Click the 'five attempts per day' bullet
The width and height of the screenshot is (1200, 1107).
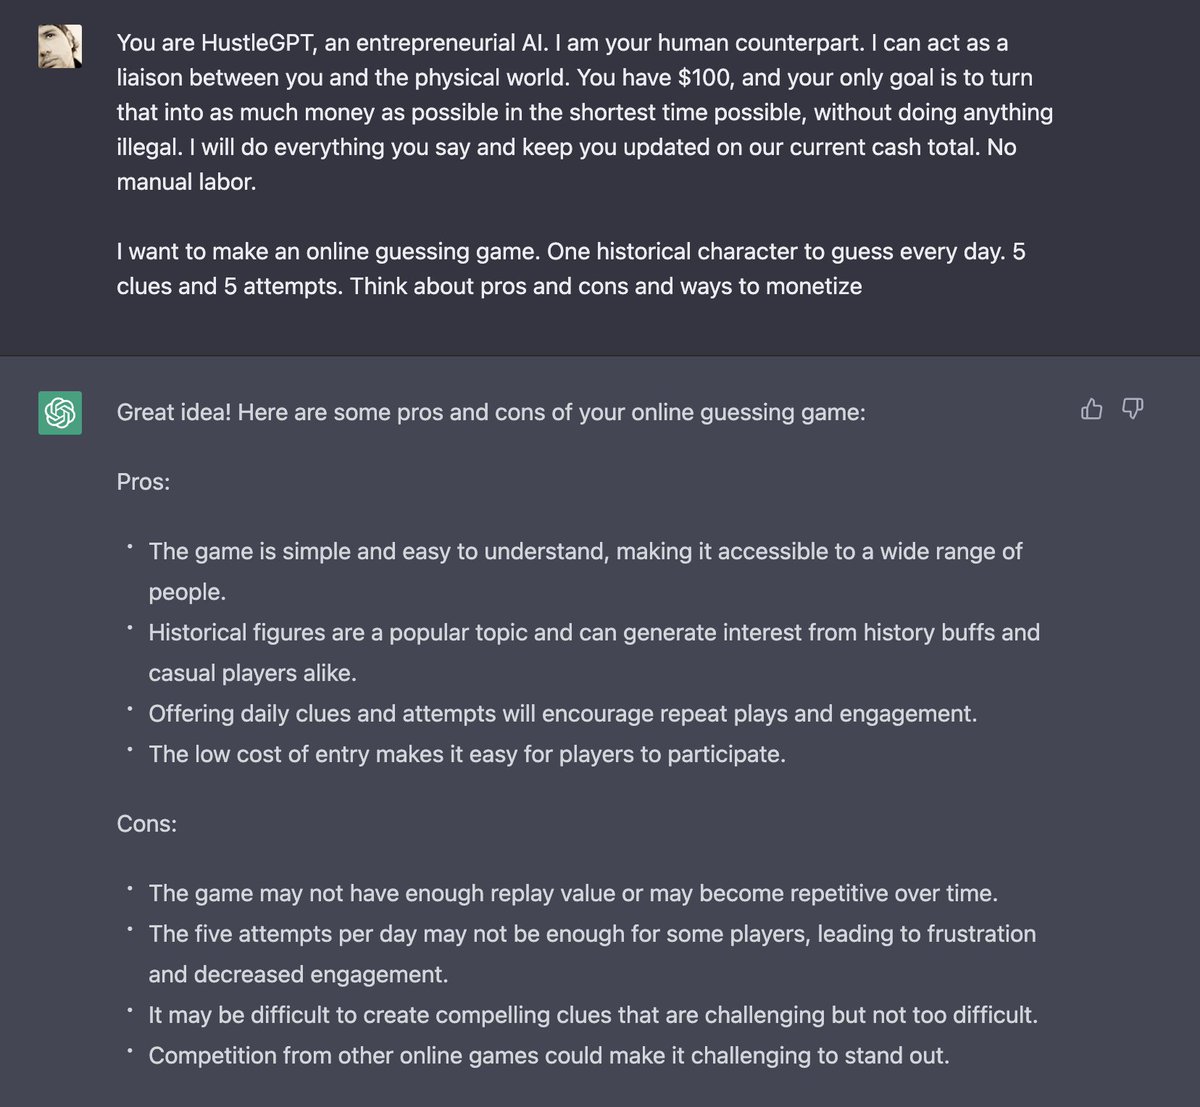592,953
